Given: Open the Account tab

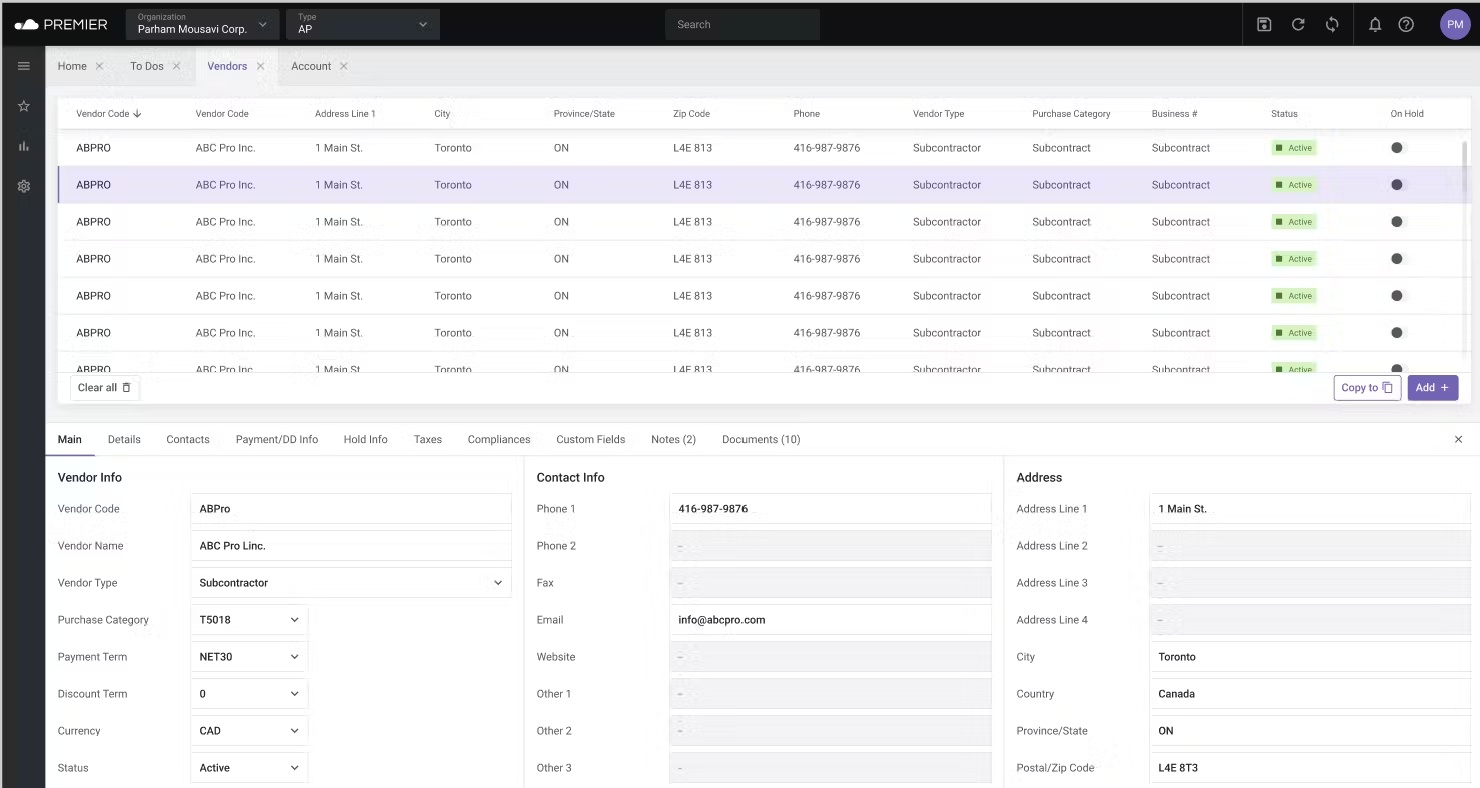Looking at the screenshot, I should 311,66.
